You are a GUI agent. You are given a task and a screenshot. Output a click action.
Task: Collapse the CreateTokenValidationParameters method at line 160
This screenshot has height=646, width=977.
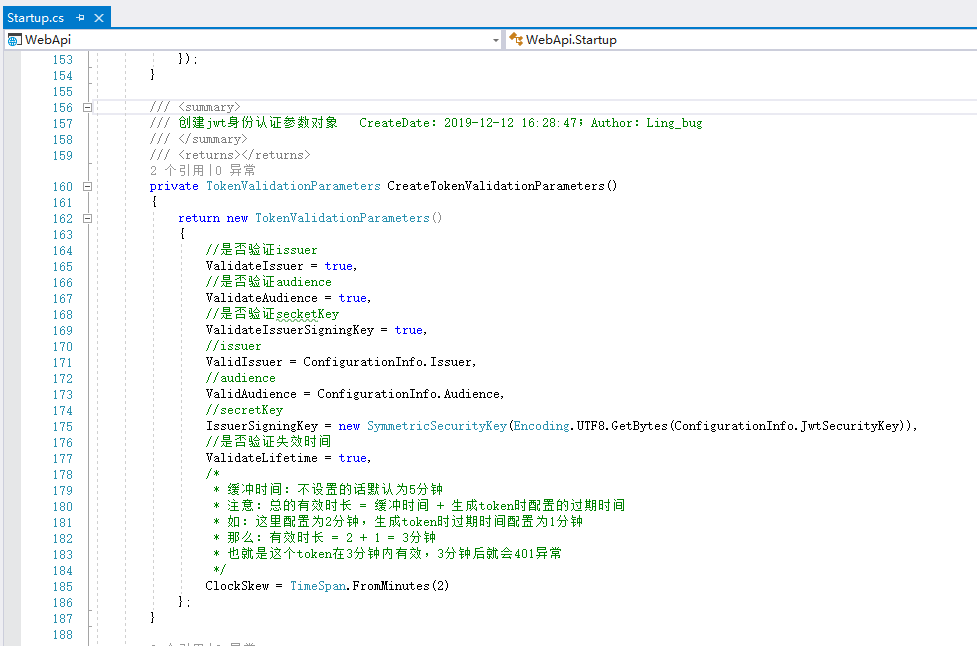point(87,186)
